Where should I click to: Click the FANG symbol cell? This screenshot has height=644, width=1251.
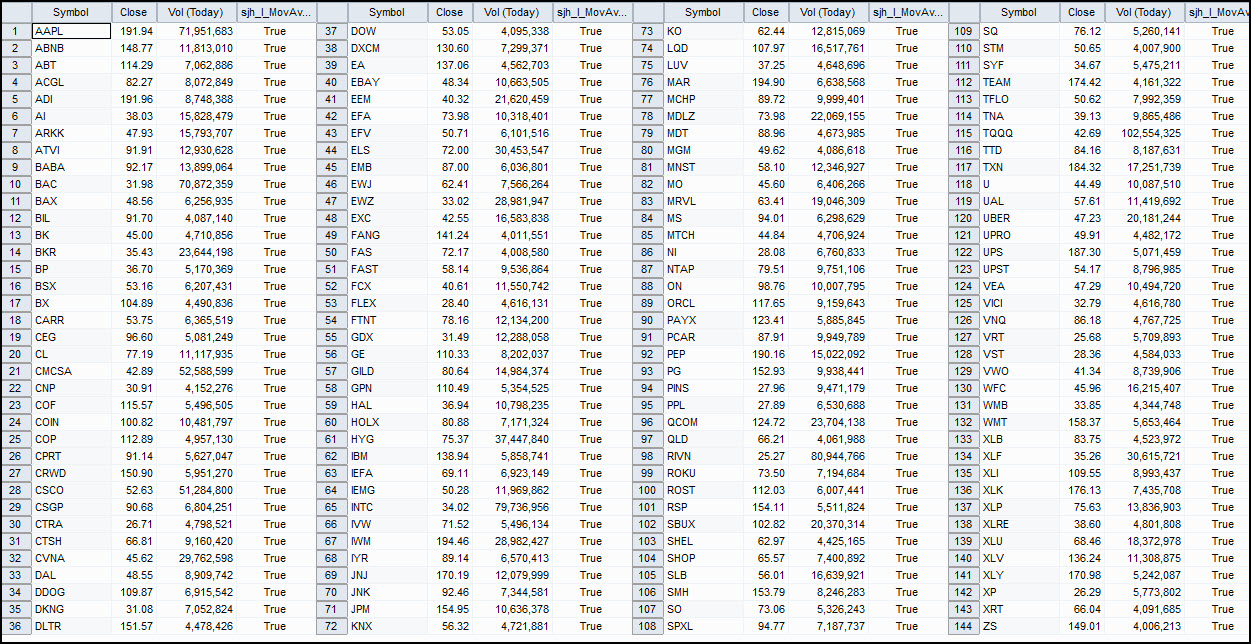tap(387, 235)
